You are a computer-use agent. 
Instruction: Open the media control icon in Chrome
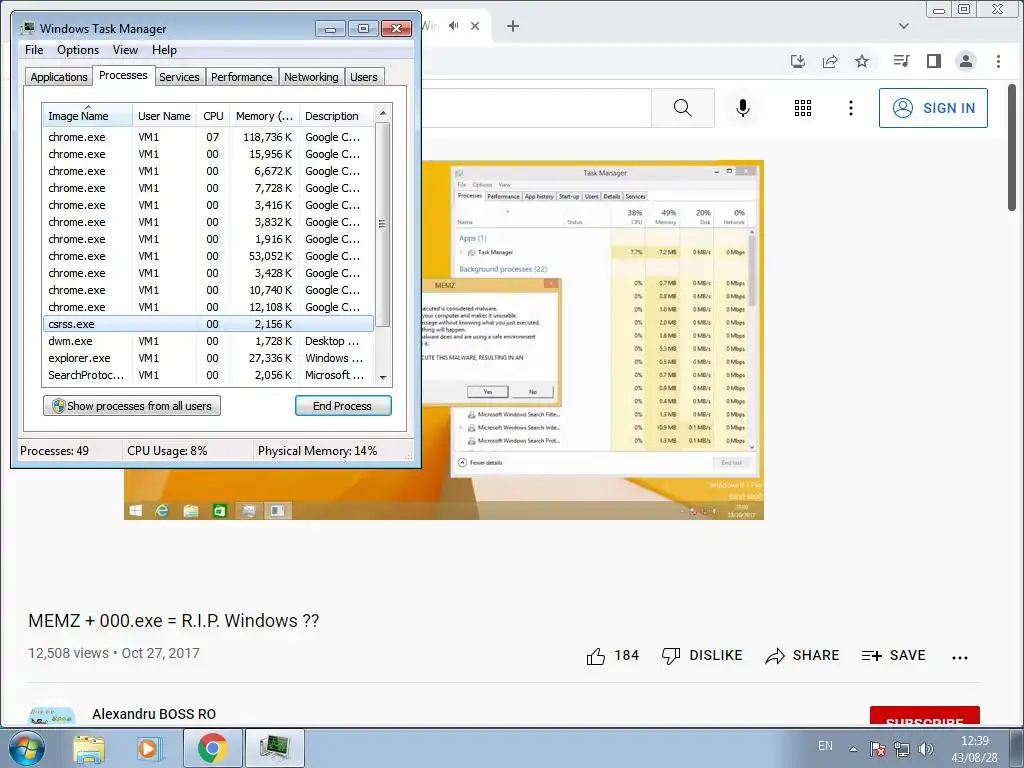coord(901,61)
